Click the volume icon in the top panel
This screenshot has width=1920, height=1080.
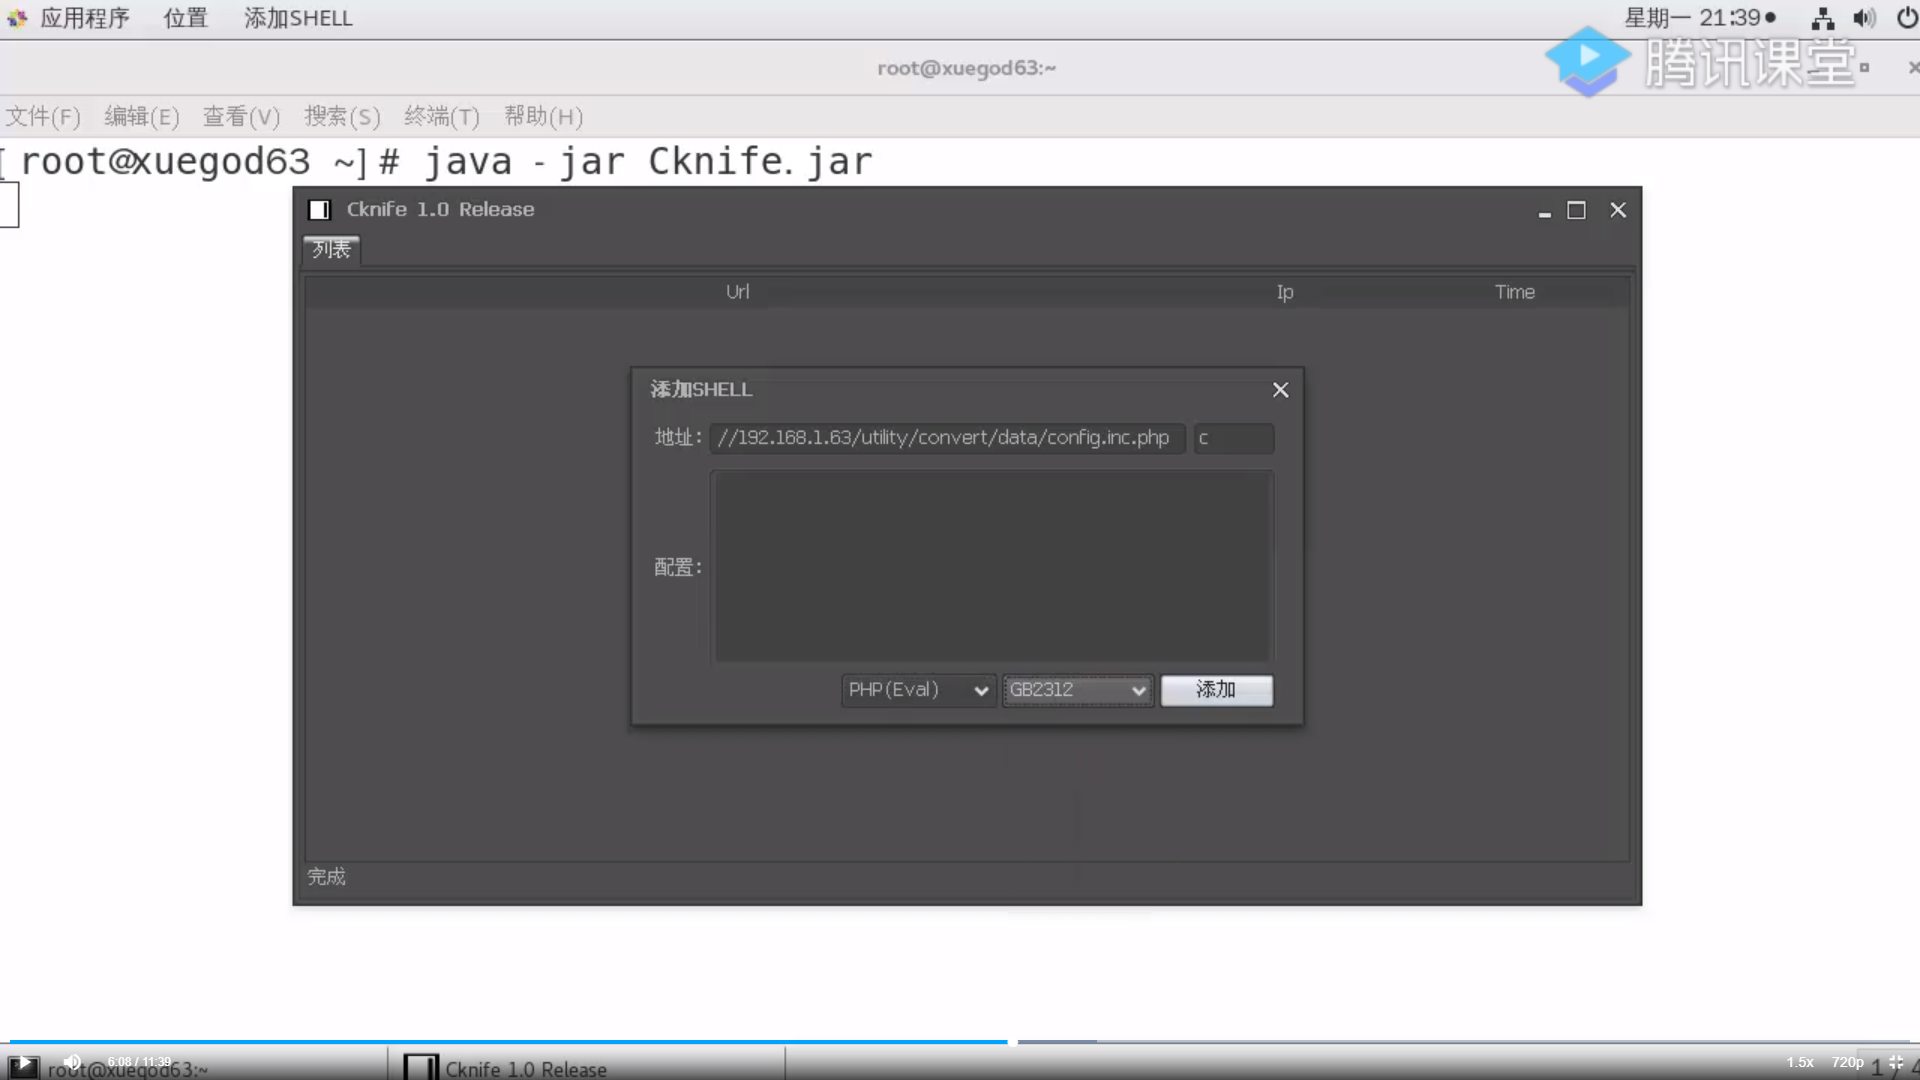pyautogui.click(x=1866, y=17)
